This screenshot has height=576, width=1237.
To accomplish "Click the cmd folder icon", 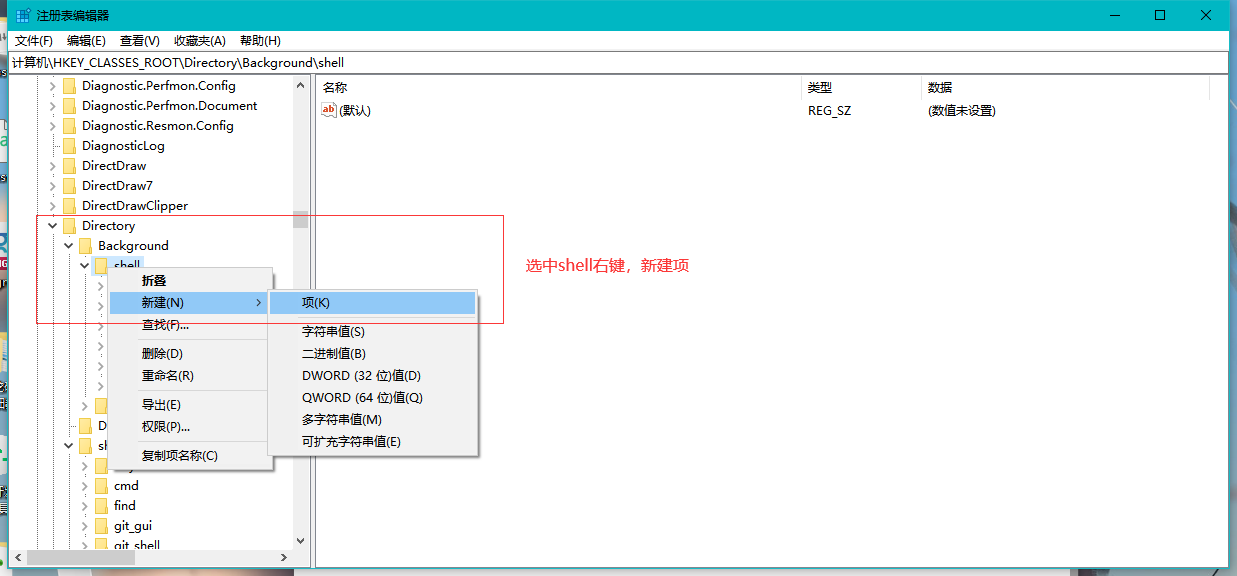I will tap(101, 486).
